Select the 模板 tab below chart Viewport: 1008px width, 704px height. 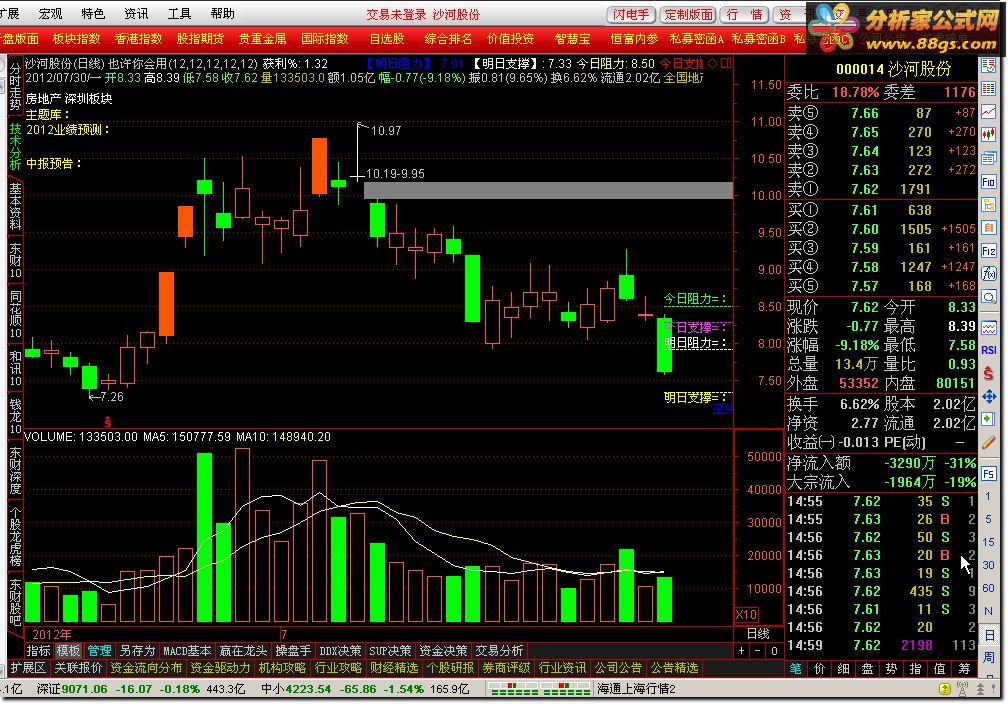68,651
